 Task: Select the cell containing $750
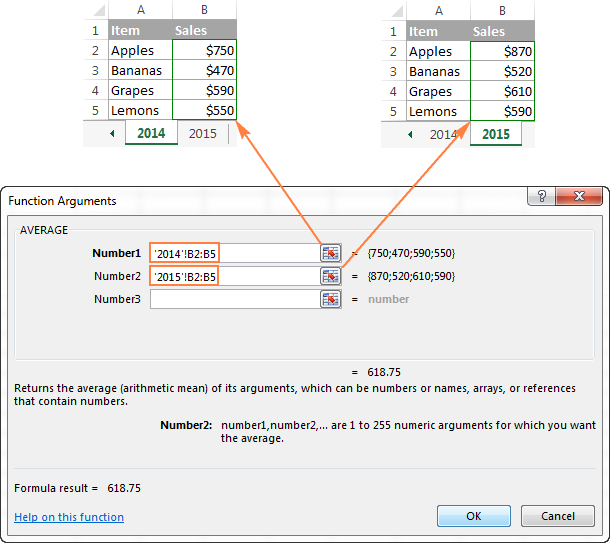[x=205, y=51]
